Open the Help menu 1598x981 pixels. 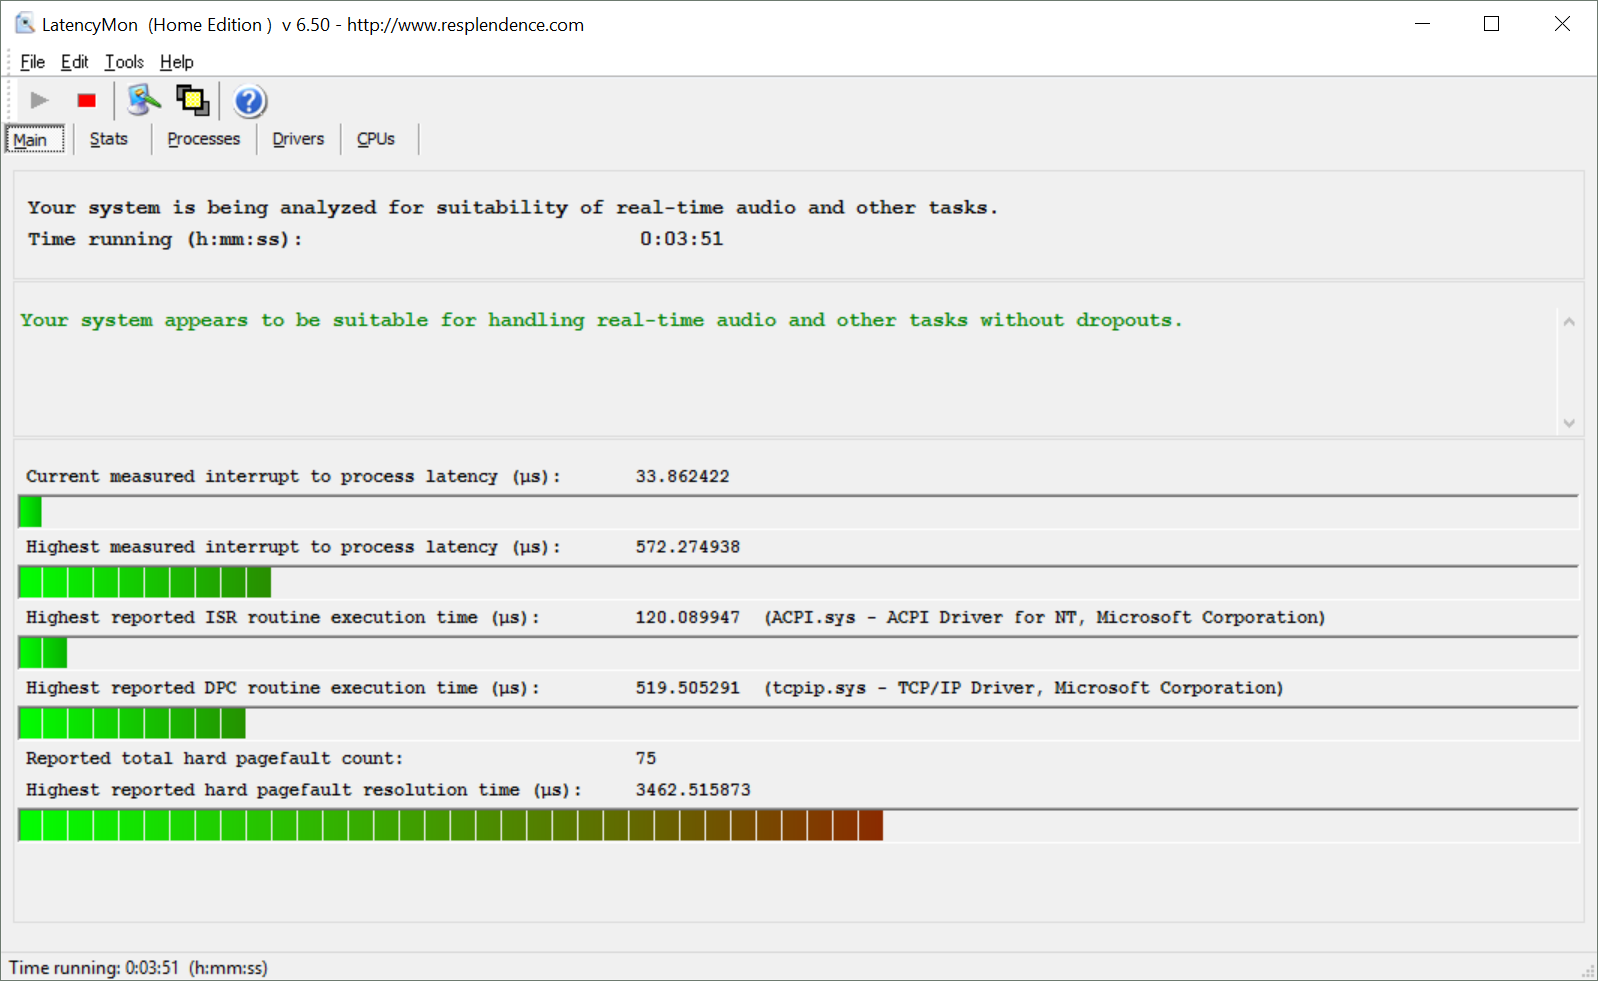[x=176, y=62]
